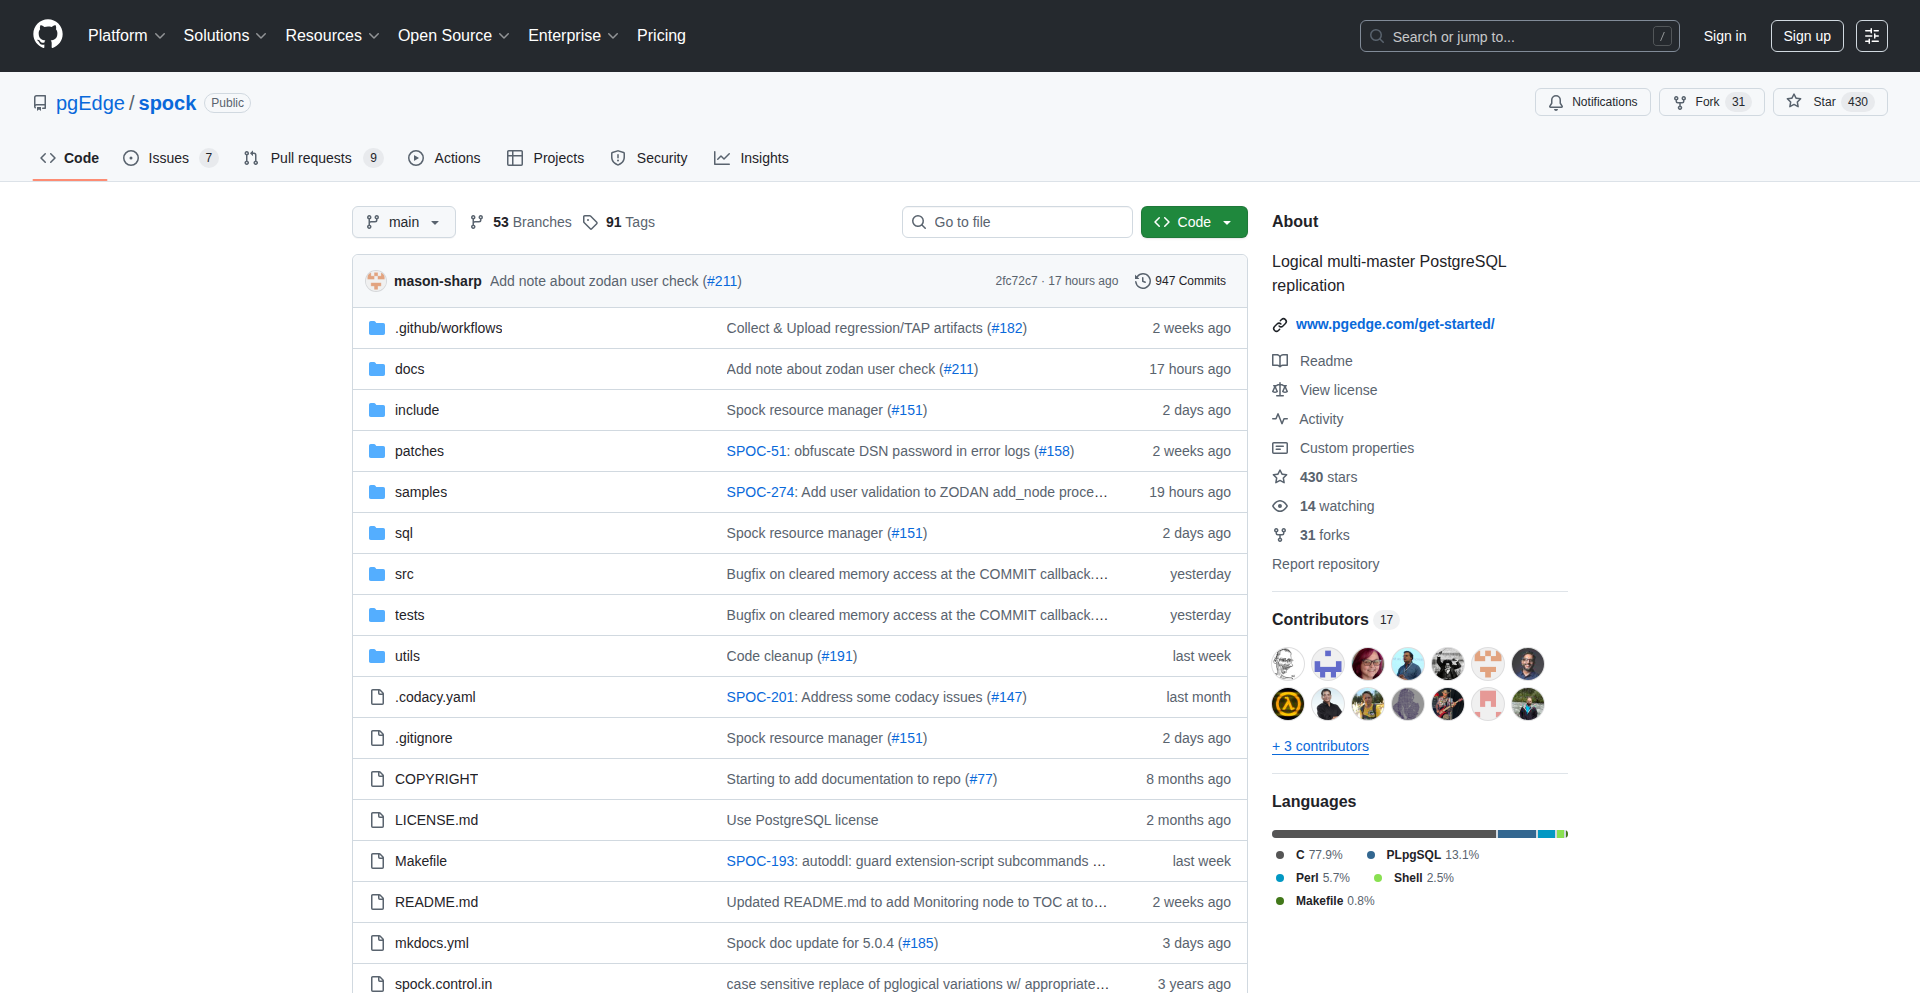Click the Pricing link
1920x993 pixels.
point(661,36)
